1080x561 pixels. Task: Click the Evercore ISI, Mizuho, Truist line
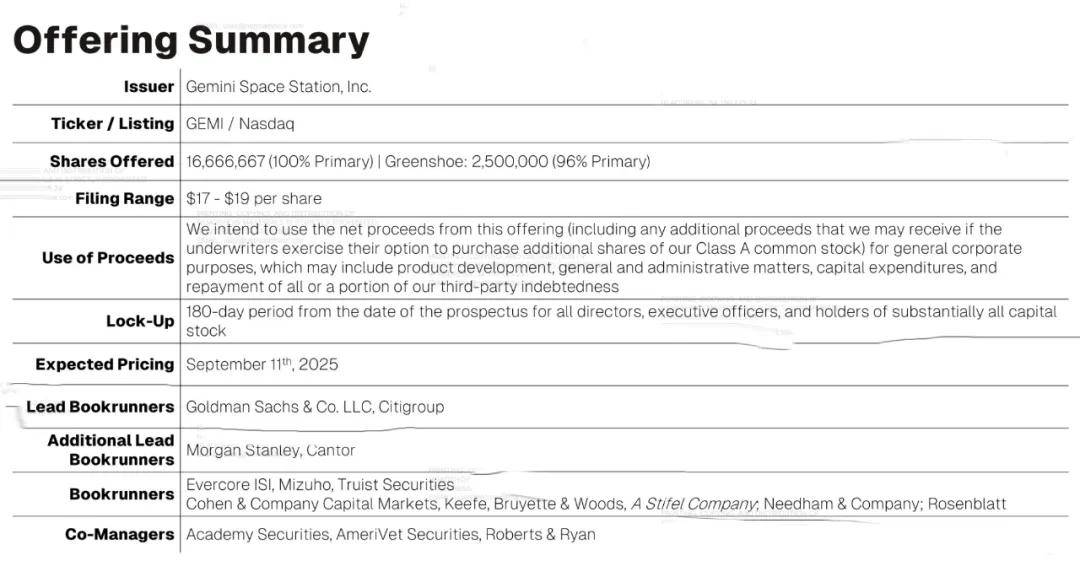[320, 485]
